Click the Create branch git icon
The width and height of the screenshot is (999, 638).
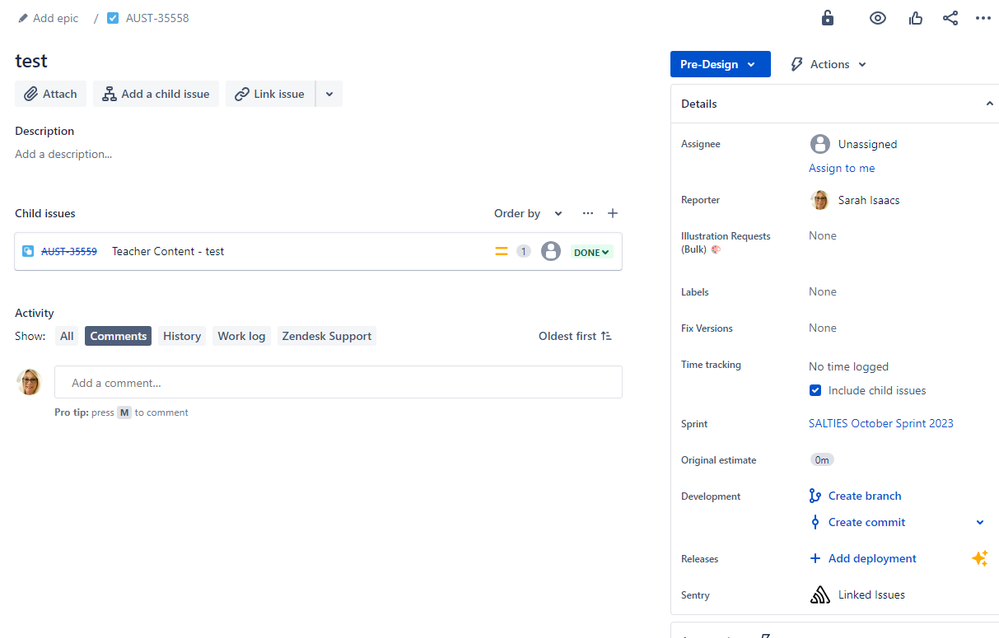815,496
